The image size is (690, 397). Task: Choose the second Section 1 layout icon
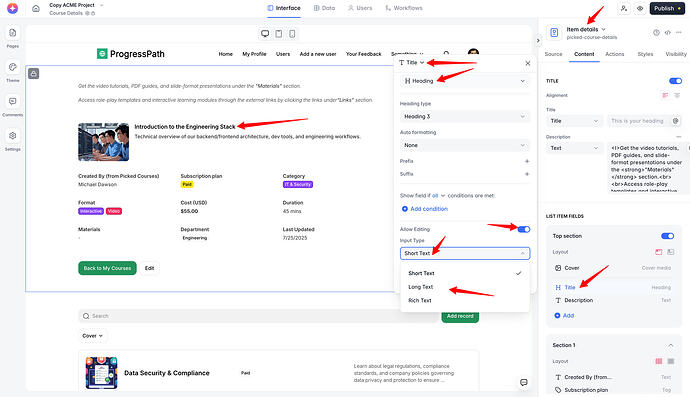point(671,361)
